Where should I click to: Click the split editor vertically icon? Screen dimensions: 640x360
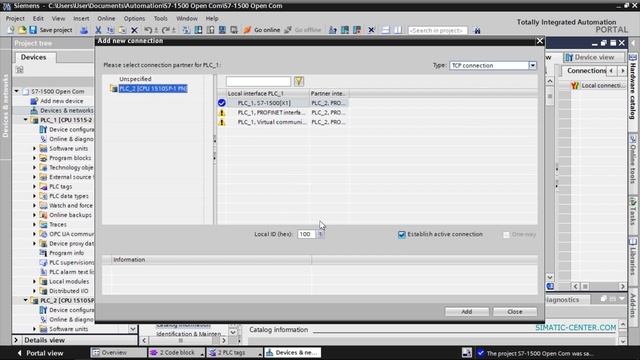398,30
